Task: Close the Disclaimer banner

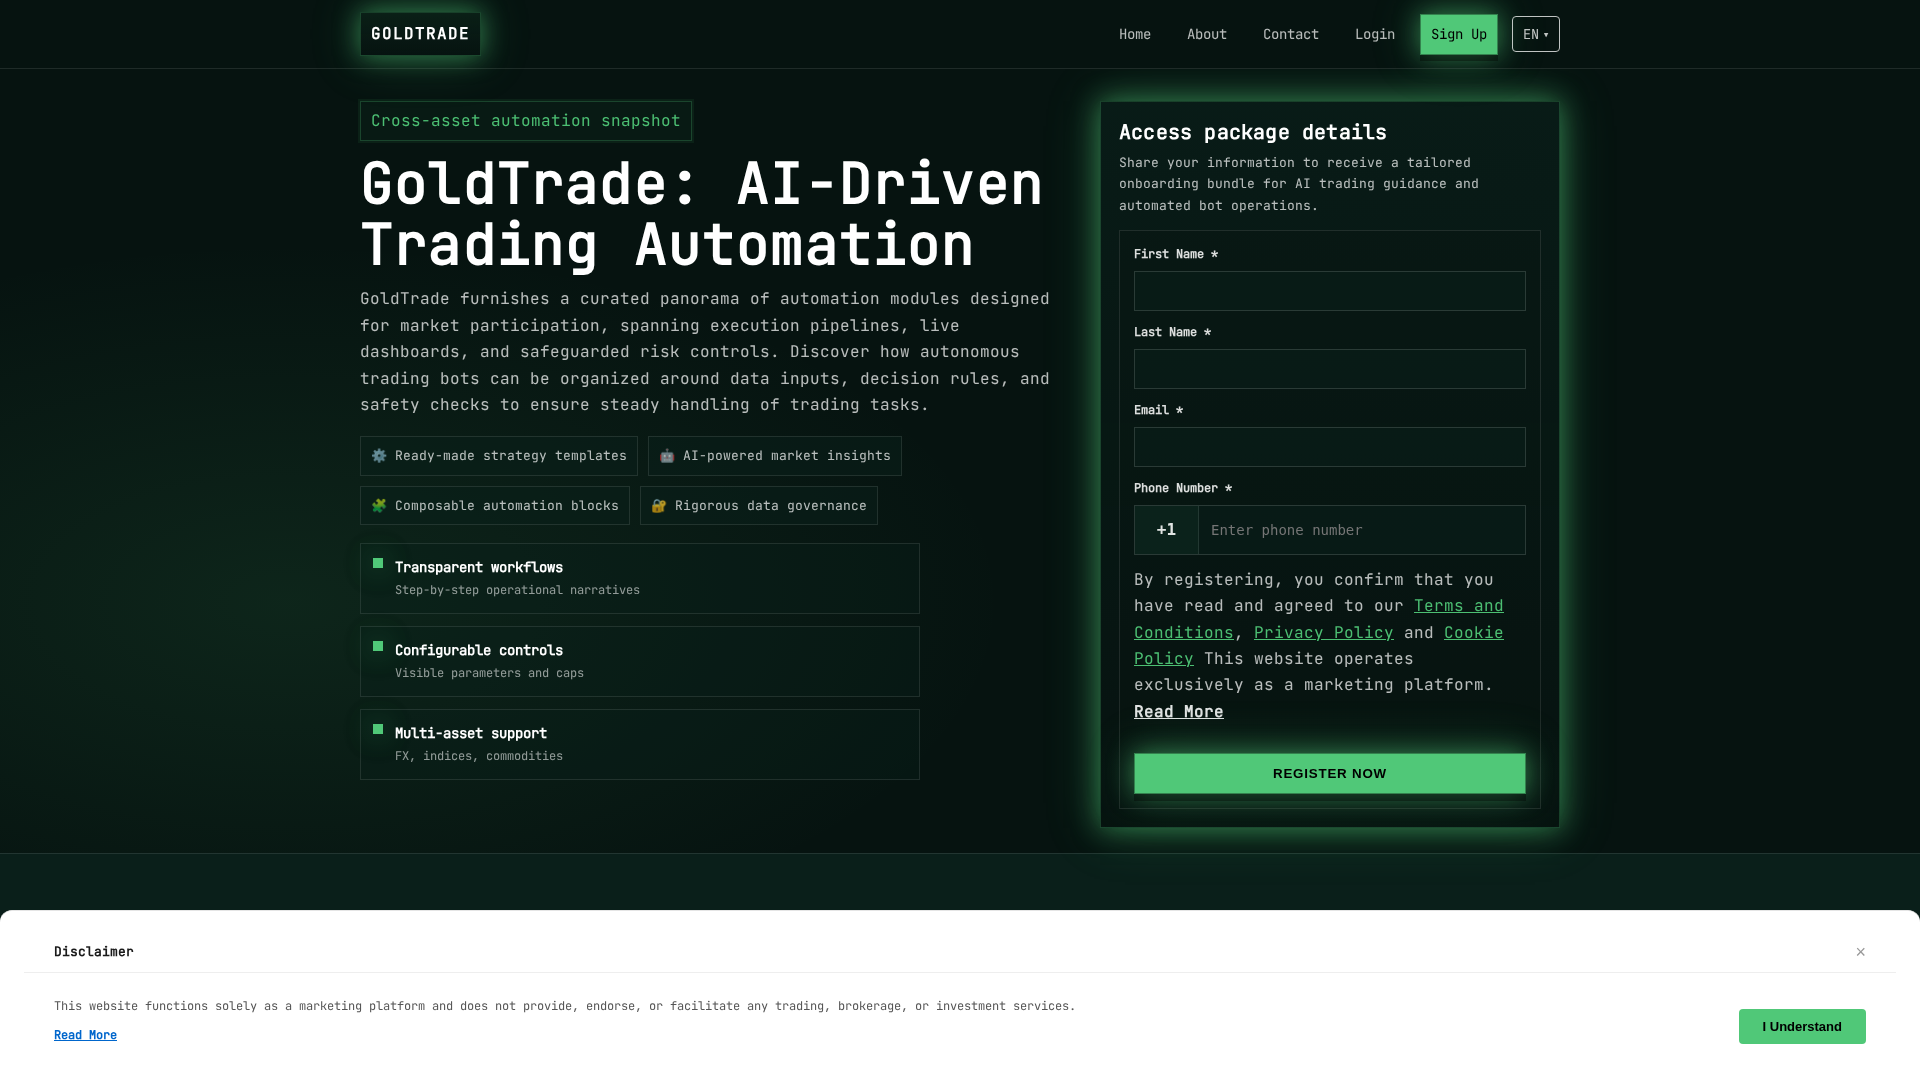Action: 1861,952
